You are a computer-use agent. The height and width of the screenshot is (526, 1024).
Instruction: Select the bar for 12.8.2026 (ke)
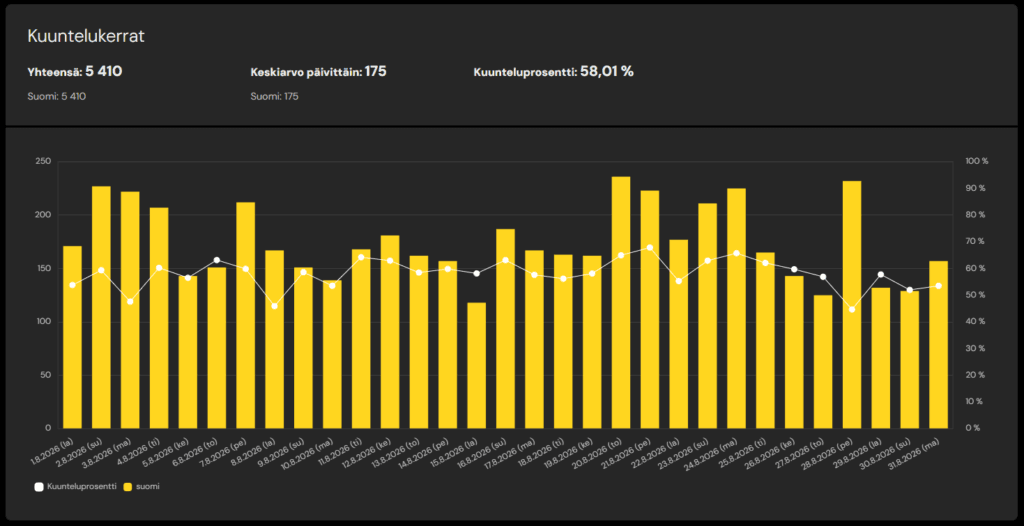[390, 332]
